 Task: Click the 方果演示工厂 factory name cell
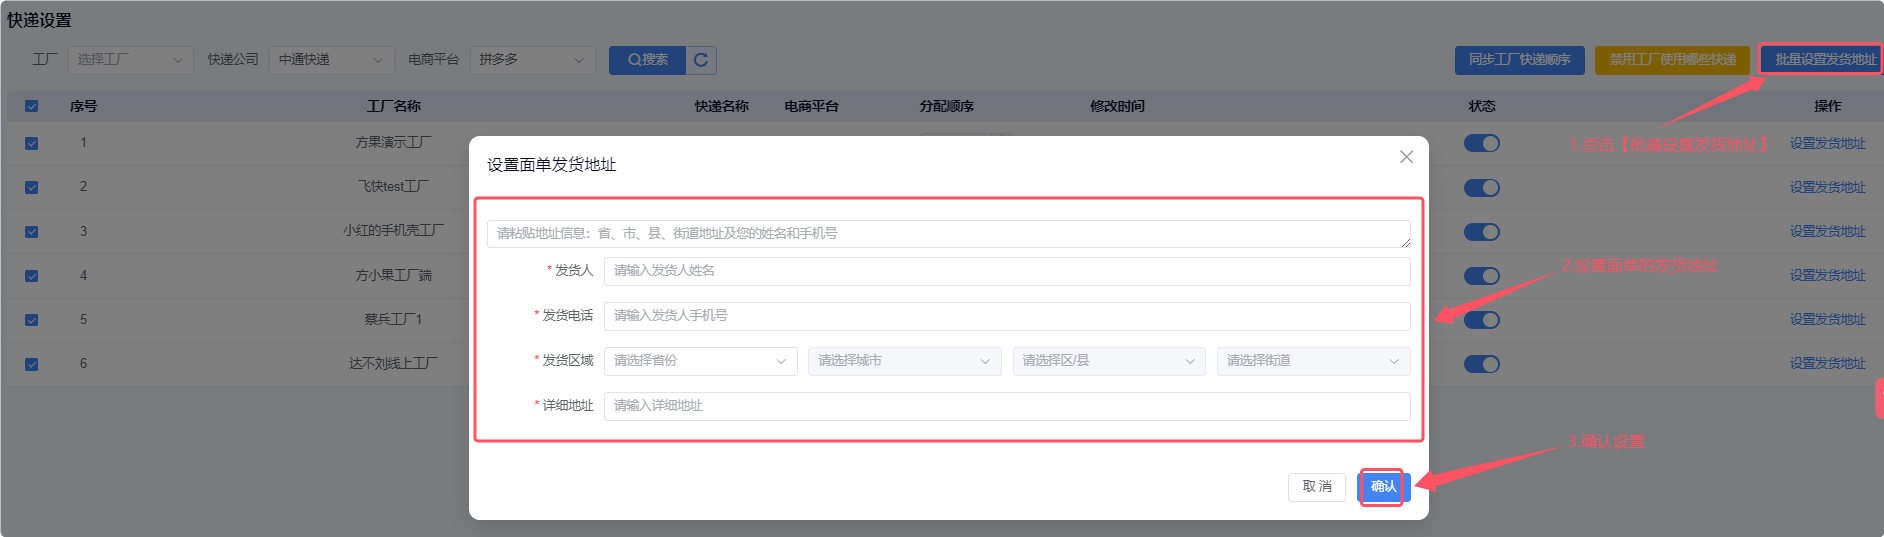[394, 143]
